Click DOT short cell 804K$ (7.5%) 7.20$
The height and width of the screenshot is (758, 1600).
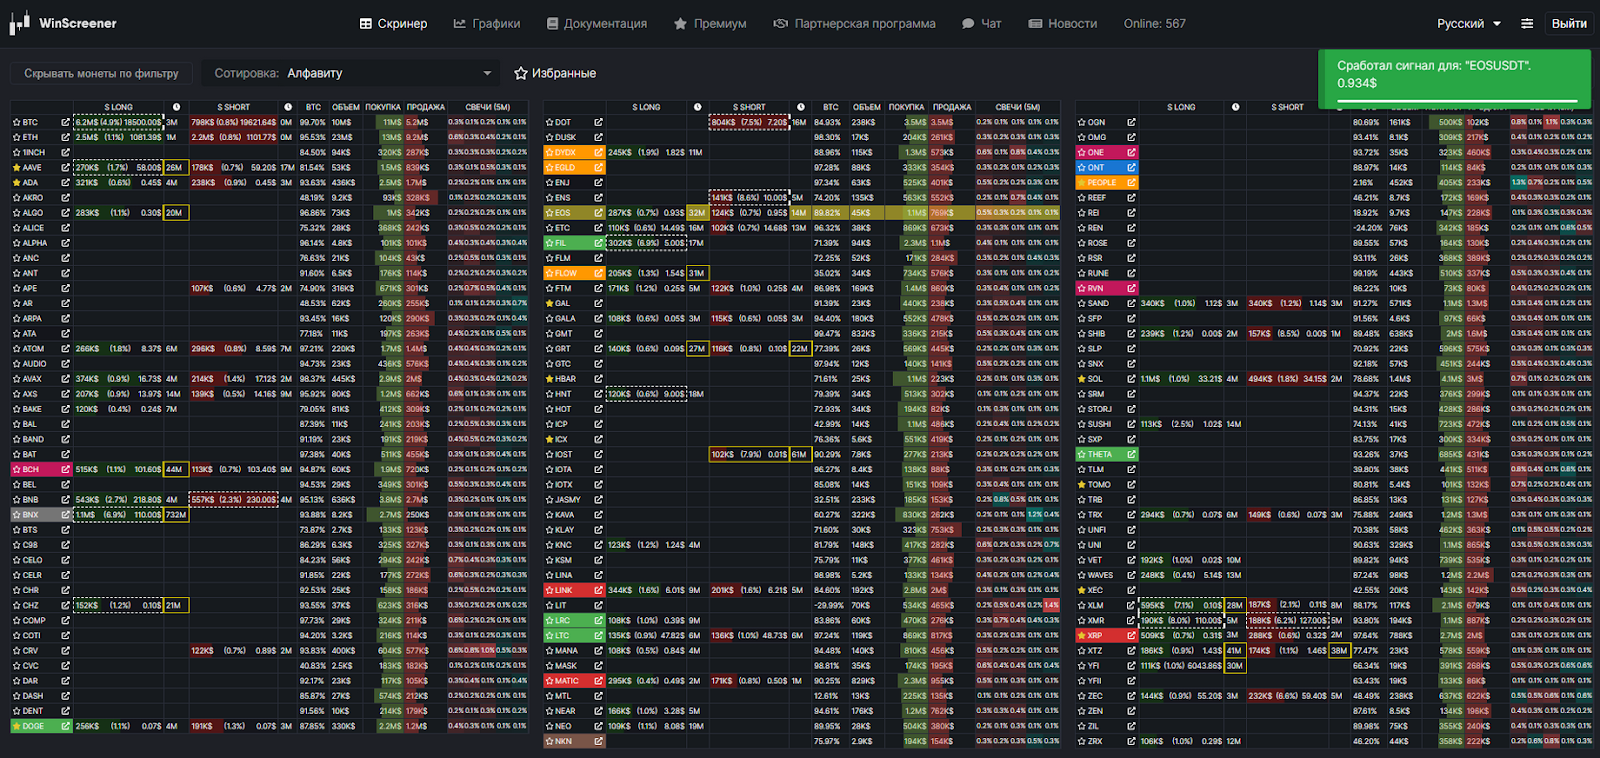click(x=749, y=123)
